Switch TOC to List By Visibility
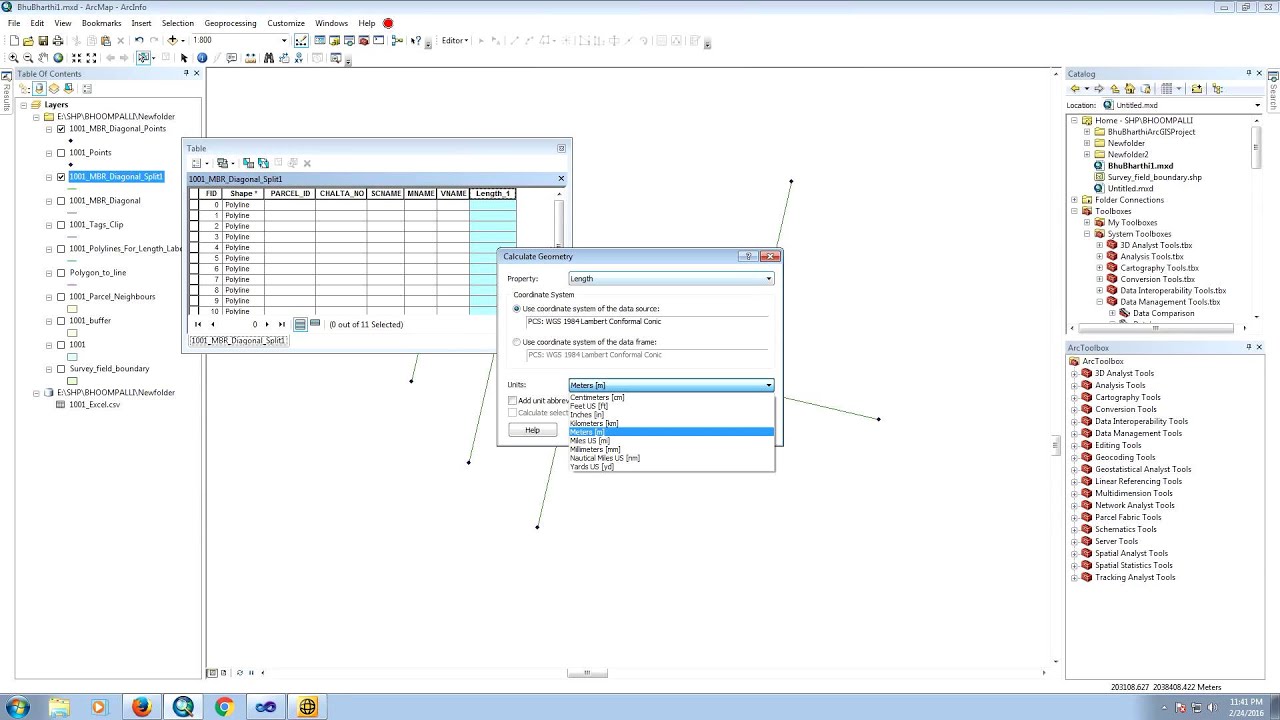Viewport: 1280px width, 720px height. coord(52,88)
